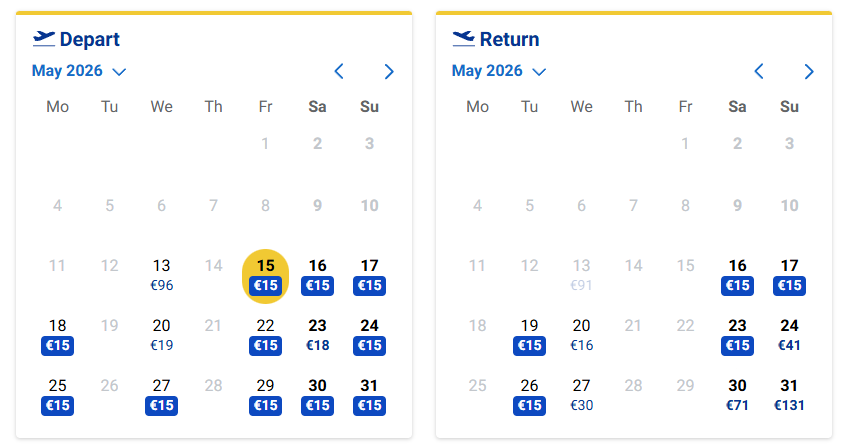Click the Return airplane landing icon
This screenshot has height=447, width=842.
(x=463, y=39)
